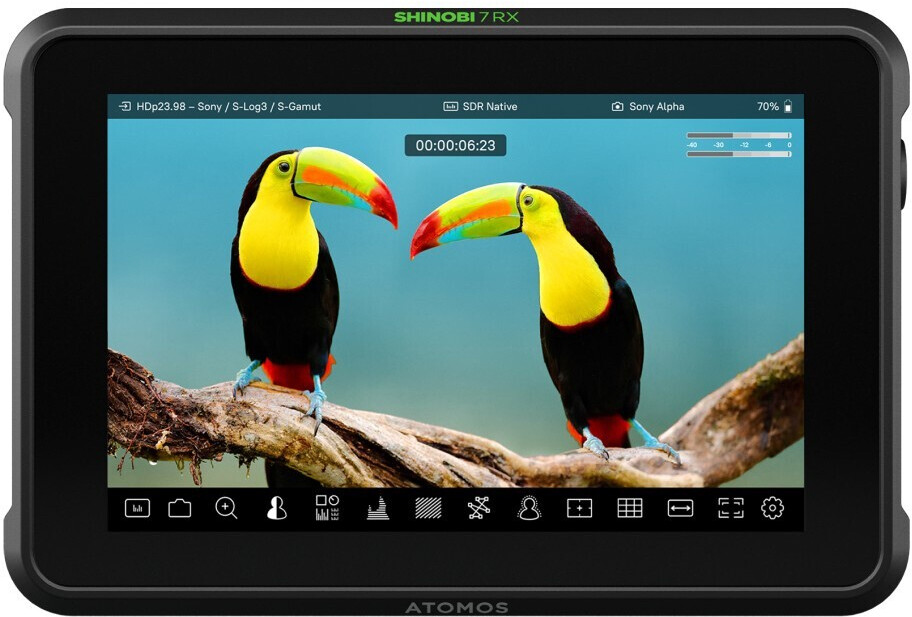Image resolution: width=912 pixels, height=617 pixels.
Task: Tap the folder icon in bottom toolbar
Action: point(180,508)
